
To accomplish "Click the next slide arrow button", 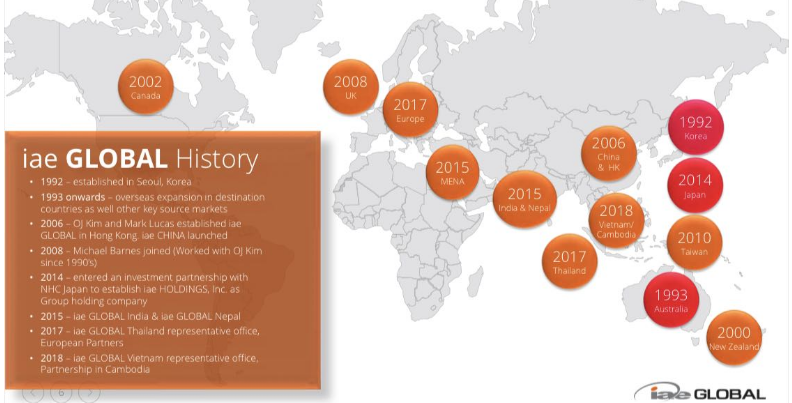I will click(89, 392).
